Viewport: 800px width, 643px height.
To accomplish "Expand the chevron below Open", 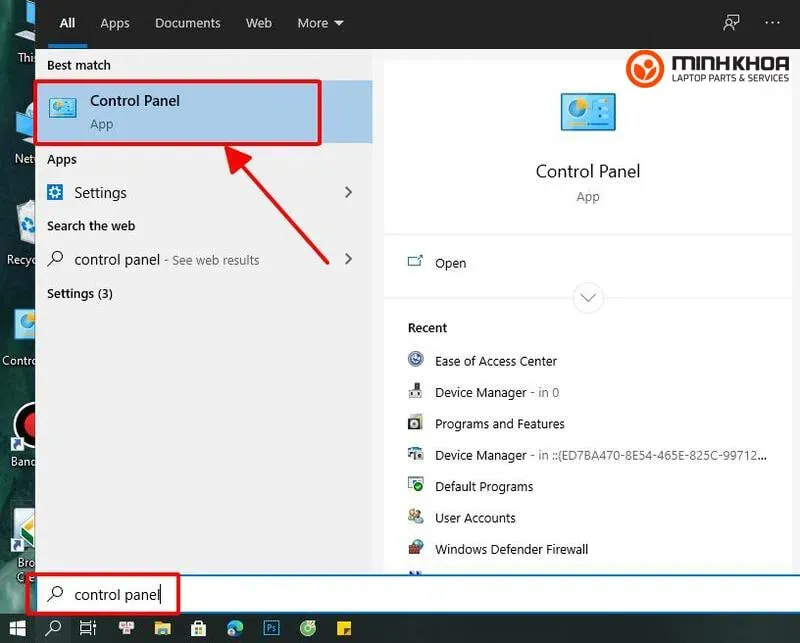I will click(588, 297).
